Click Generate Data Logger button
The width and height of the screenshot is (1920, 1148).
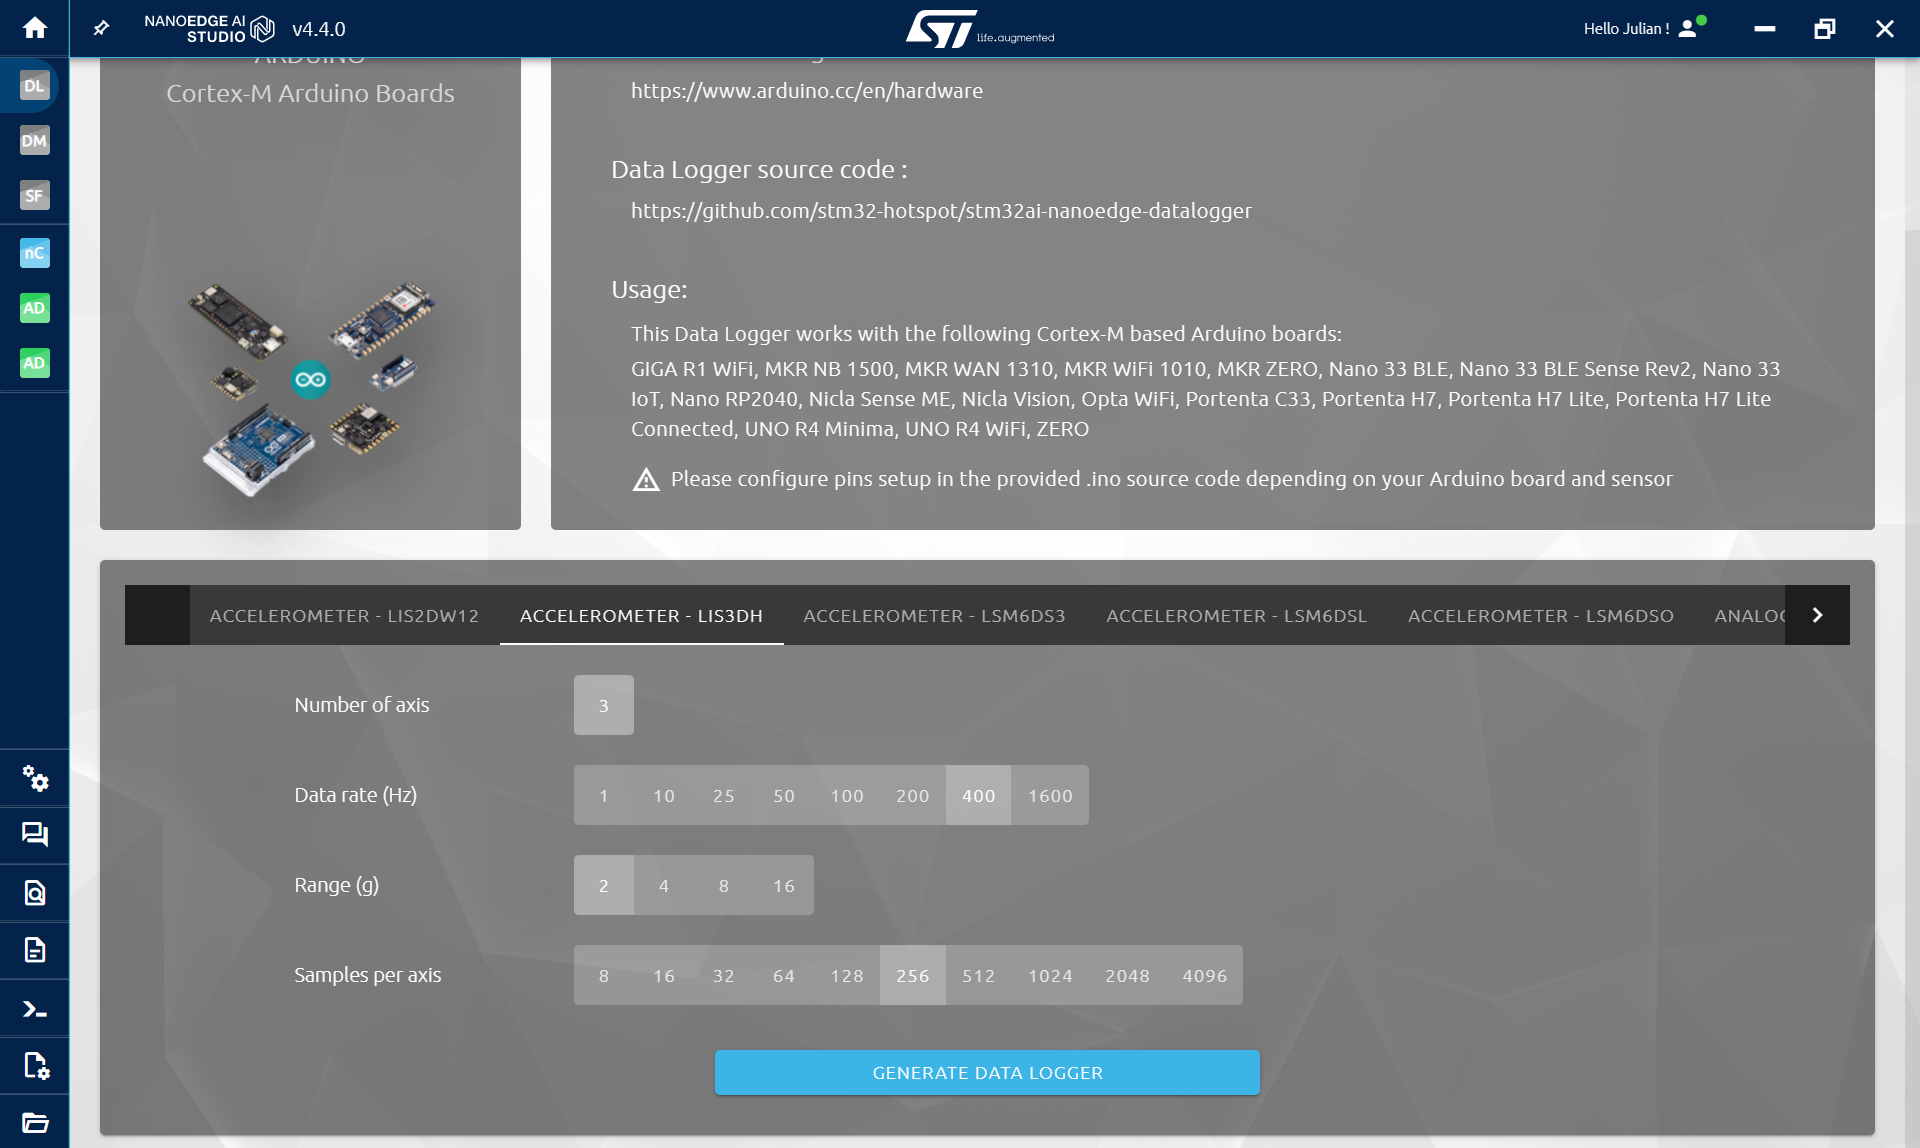tap(987, 1073)
